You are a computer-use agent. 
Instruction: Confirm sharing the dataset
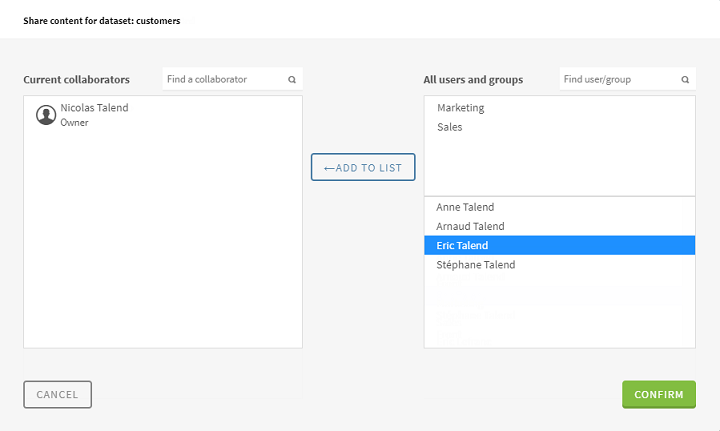658,394
